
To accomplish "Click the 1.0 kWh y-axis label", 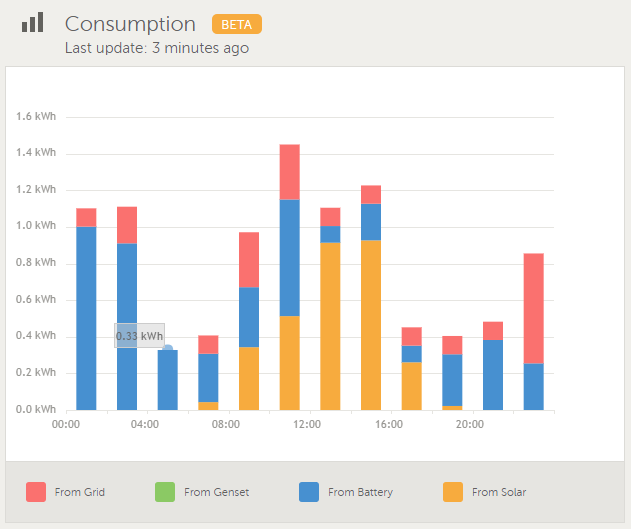I will [x=36, y=225].
